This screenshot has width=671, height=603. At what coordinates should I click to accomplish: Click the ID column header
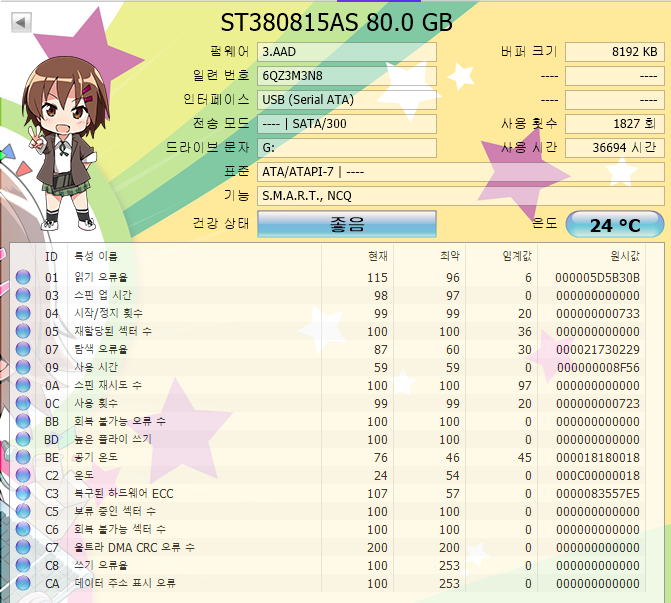pyautogui.click(x=51, y=256)
